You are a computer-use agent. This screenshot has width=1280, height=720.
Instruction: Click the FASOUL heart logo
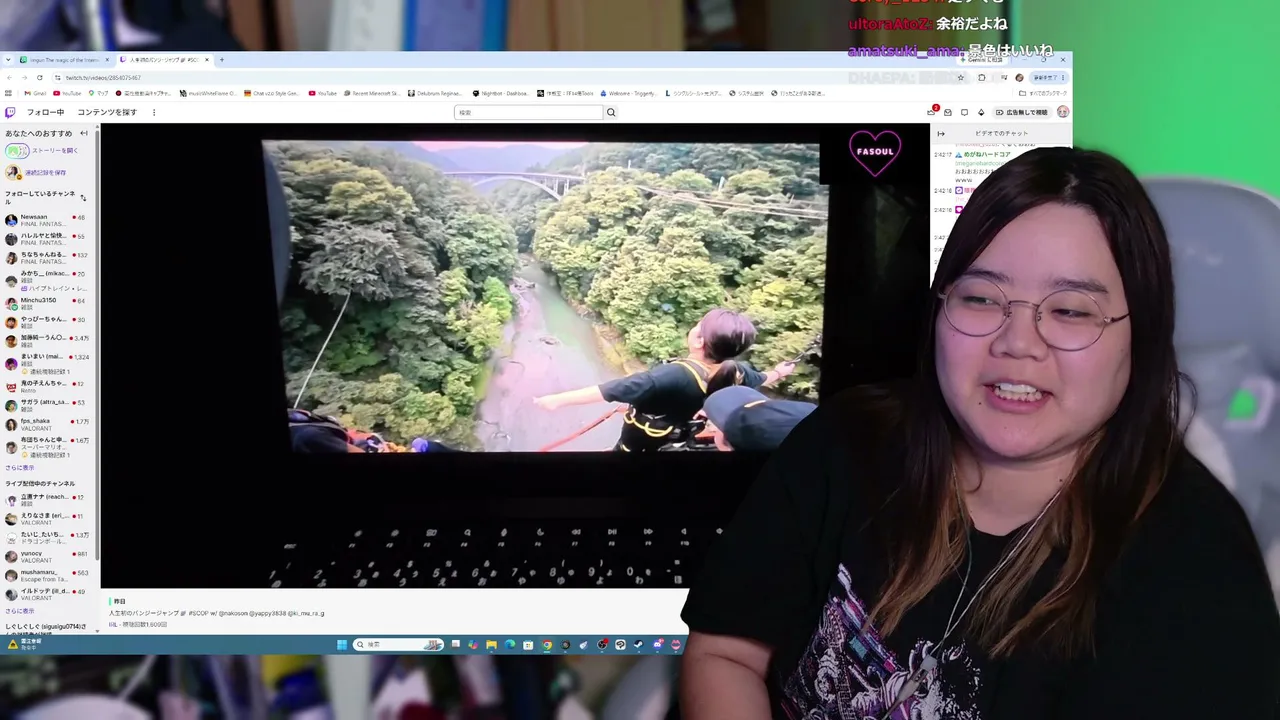(x=875, y=153)
